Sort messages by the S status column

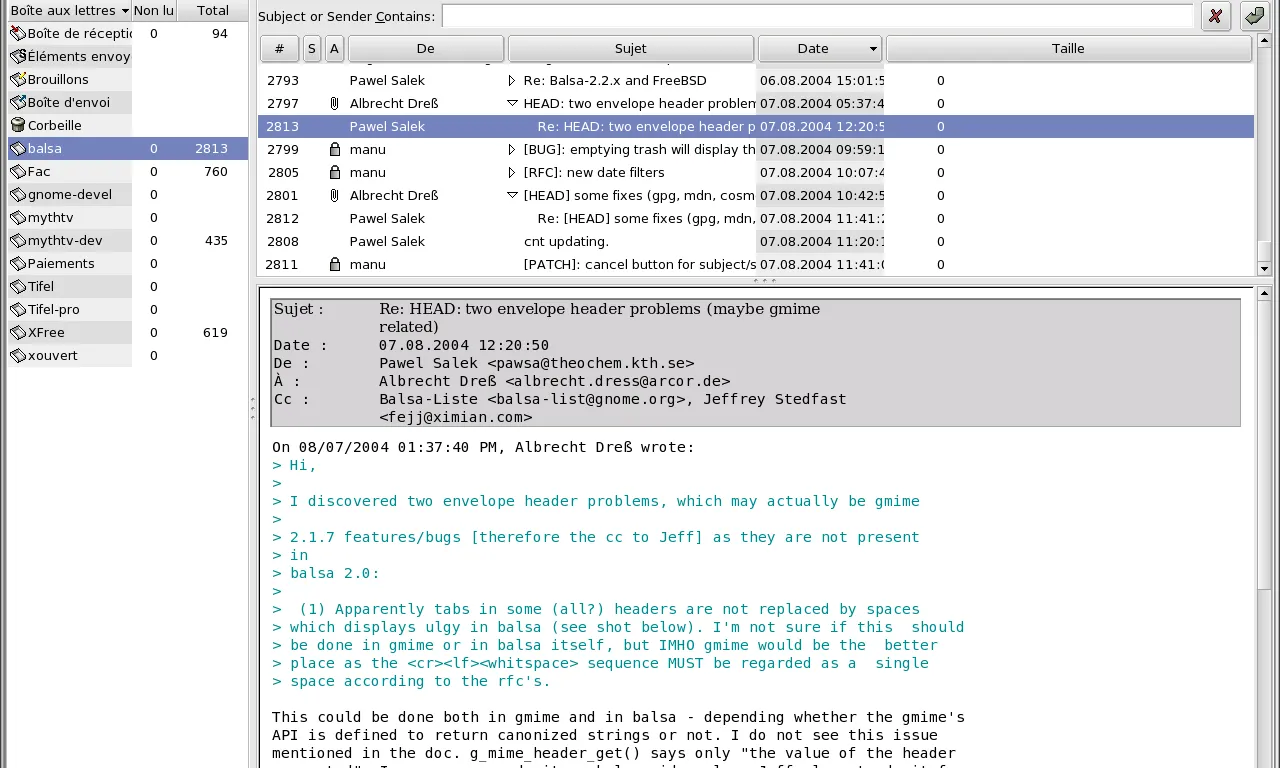[312, 48]
